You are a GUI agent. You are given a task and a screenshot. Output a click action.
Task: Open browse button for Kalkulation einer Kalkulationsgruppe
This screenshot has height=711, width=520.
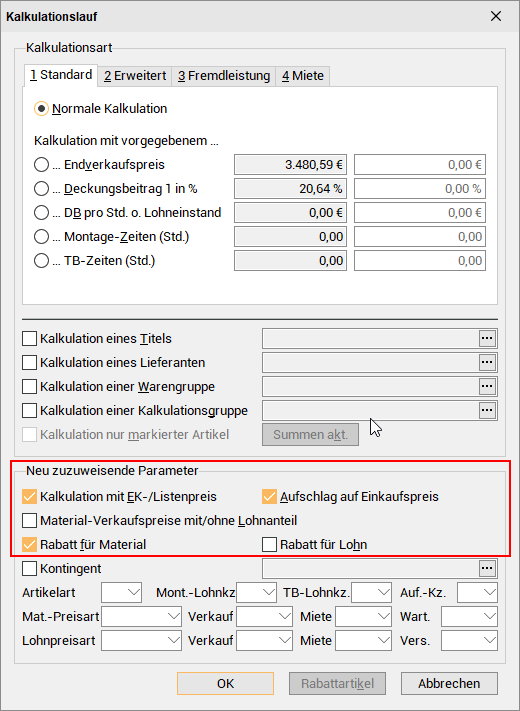(487, 411)
